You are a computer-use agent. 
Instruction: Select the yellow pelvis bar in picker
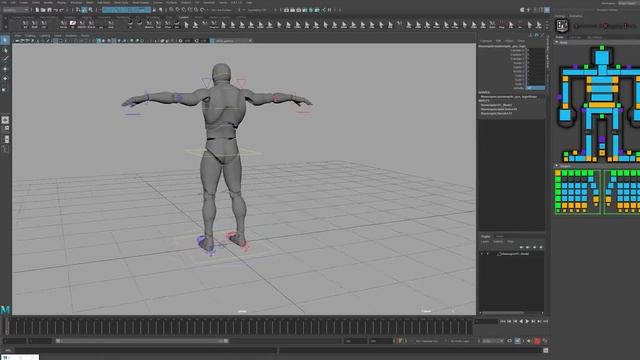[601, 105]
